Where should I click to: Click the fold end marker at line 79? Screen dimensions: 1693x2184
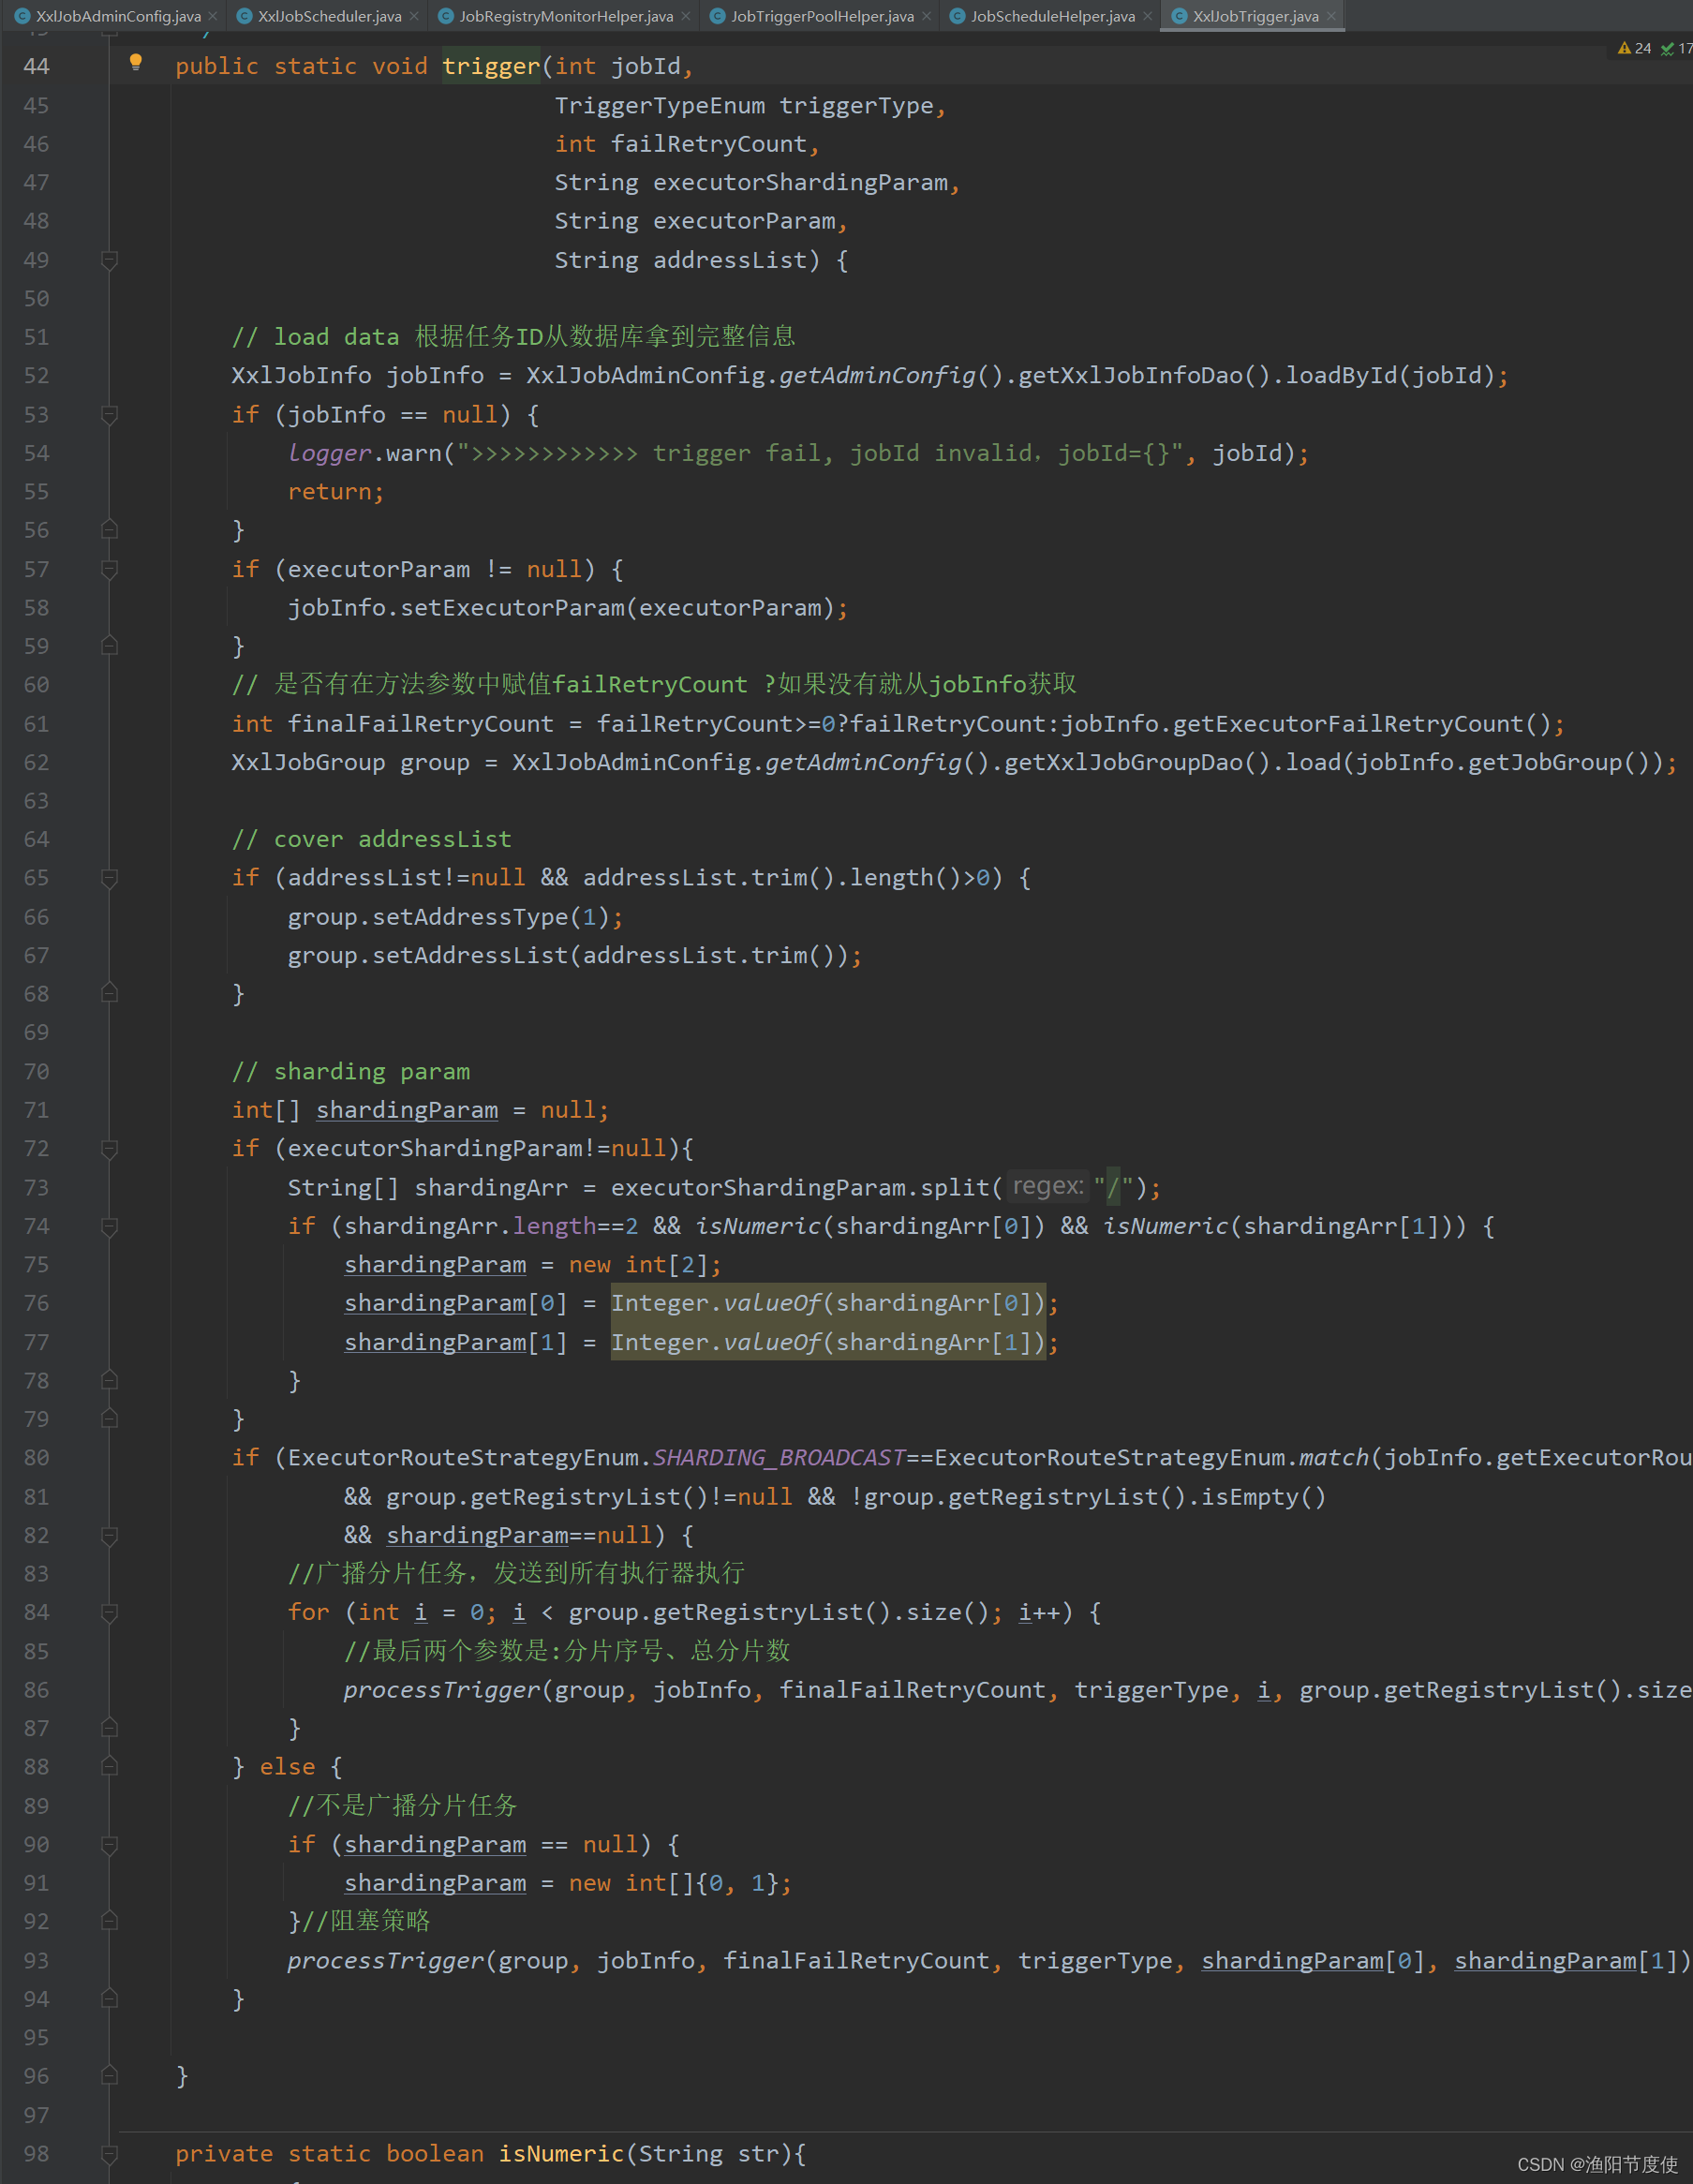(x=110, y=1419)
